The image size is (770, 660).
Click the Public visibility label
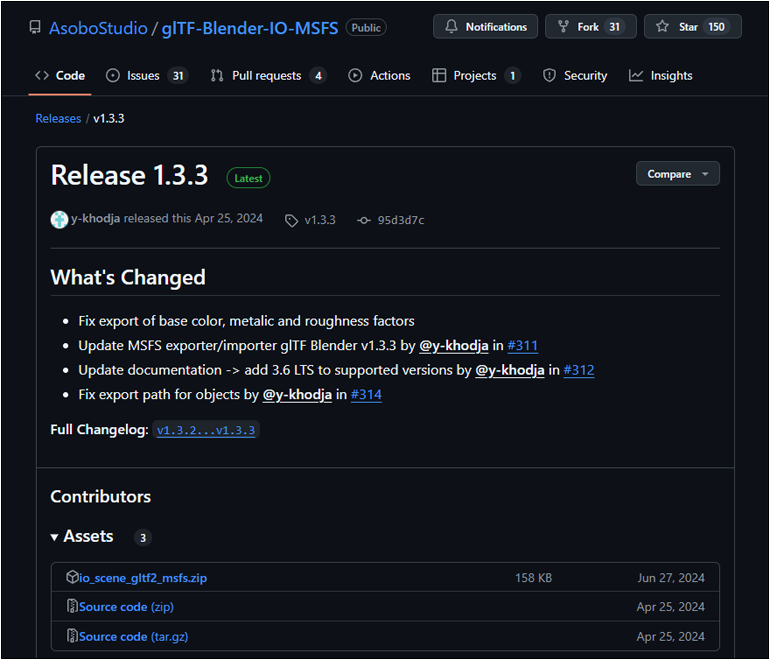coord(366,28)
